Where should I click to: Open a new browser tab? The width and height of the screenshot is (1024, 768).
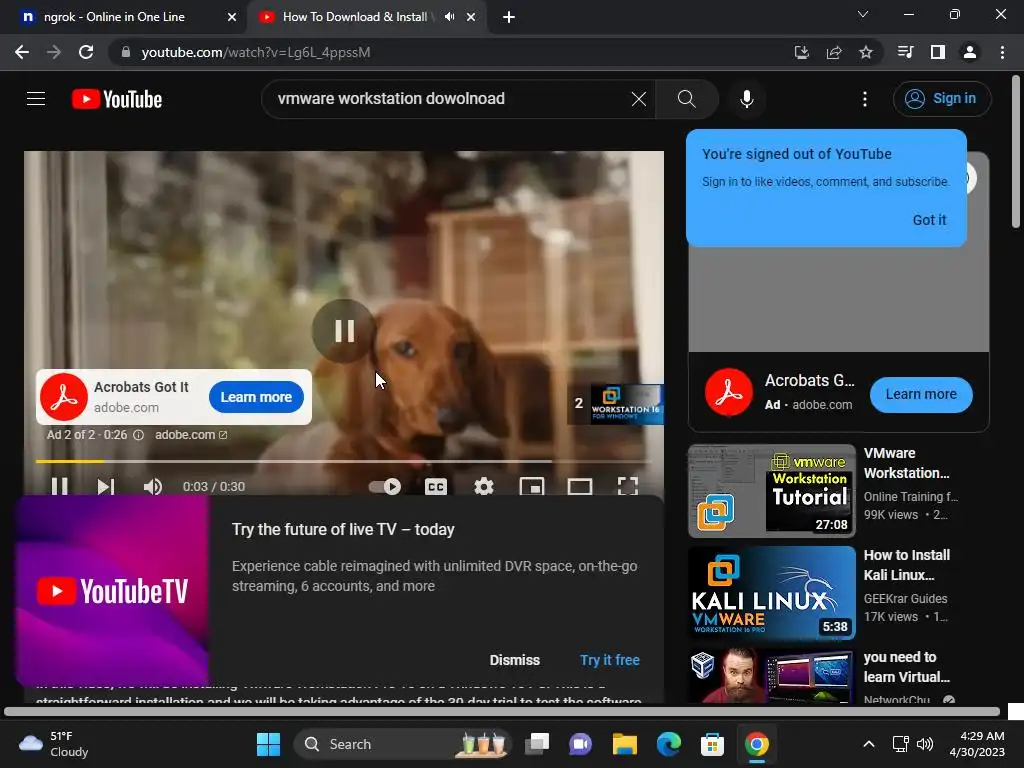click(x=509, y=17)
